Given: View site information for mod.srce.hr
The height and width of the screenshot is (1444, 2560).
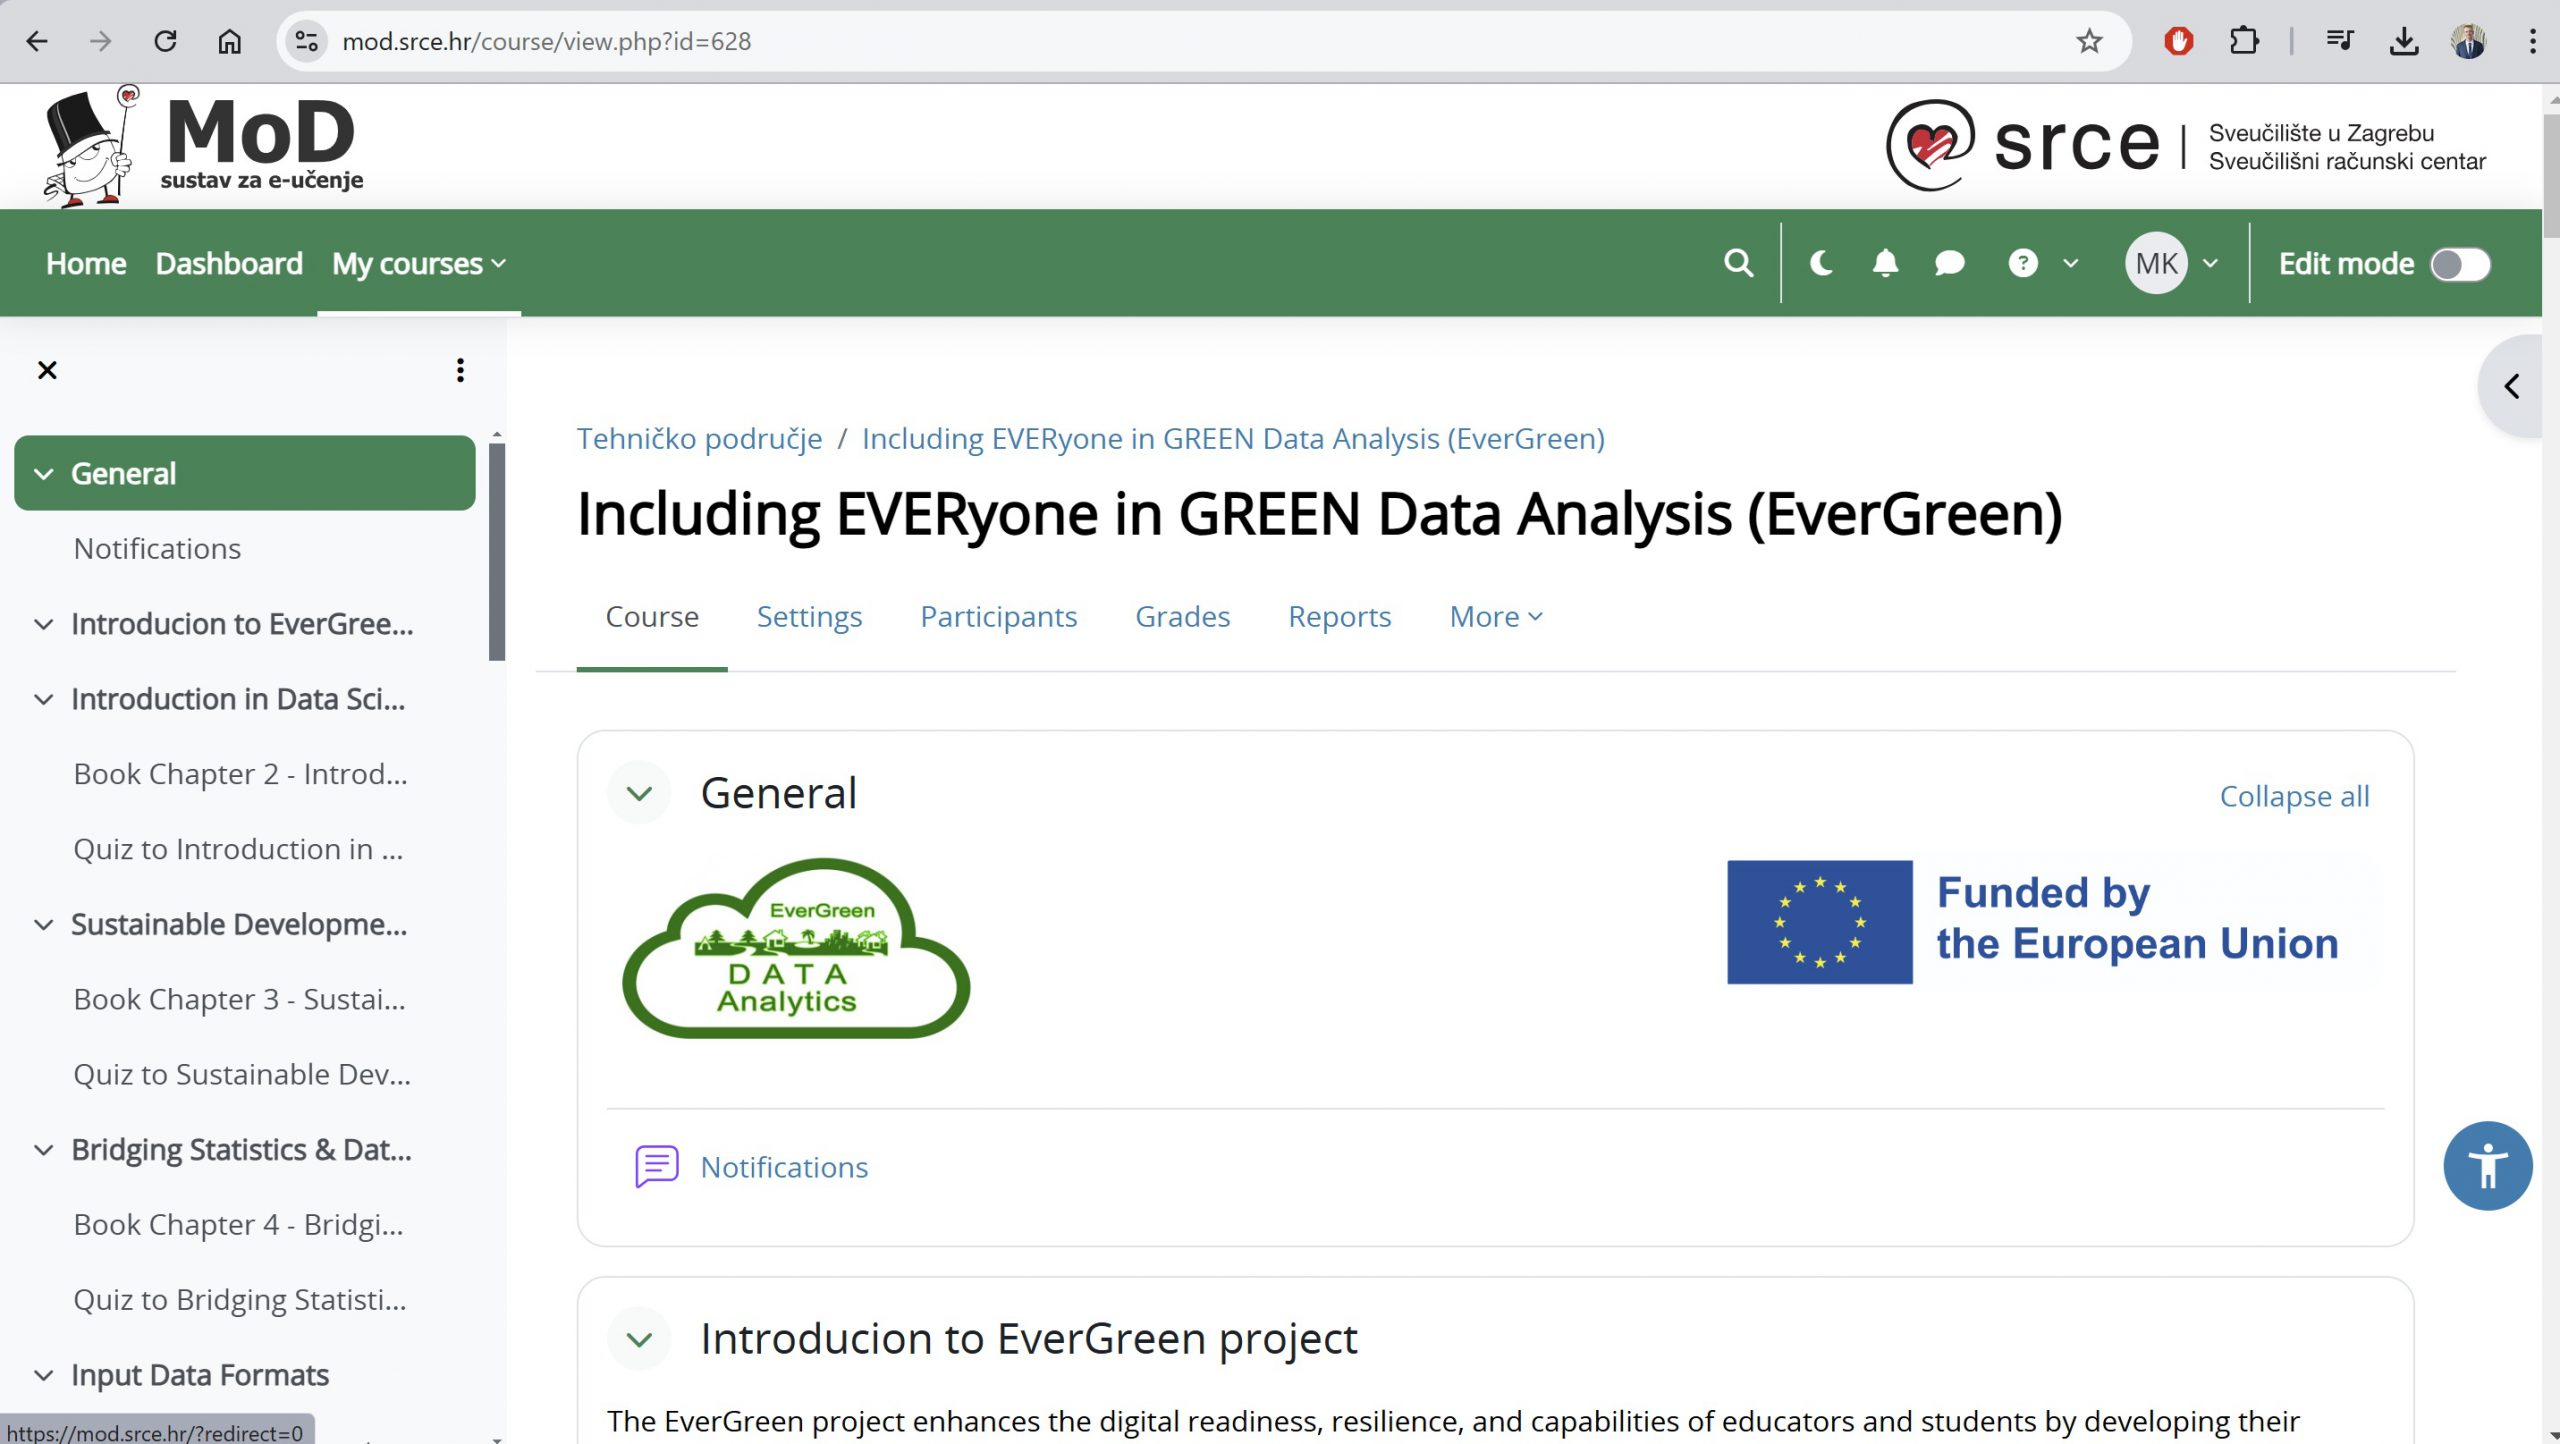Looking at the screenshot, I should coord(306,41).
